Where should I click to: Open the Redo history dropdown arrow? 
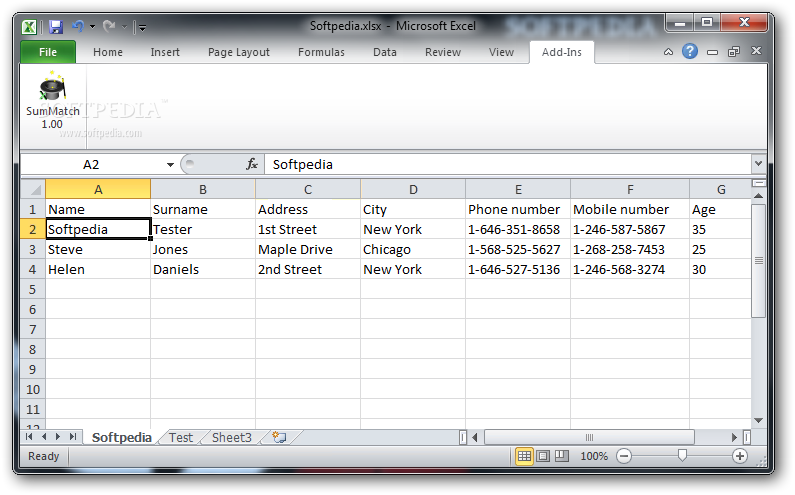124,26
